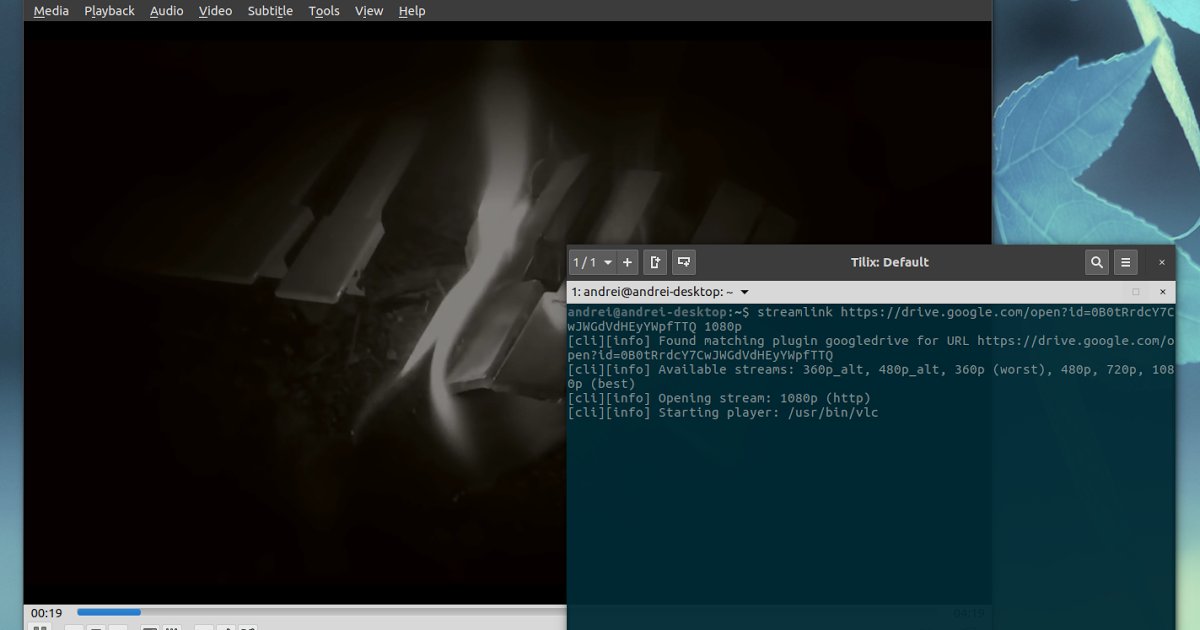Click 'Starting player: /usr/bin/vlc' line
Image resolution: width=1200 pixels, height=630 pixels.
(723, 412)
